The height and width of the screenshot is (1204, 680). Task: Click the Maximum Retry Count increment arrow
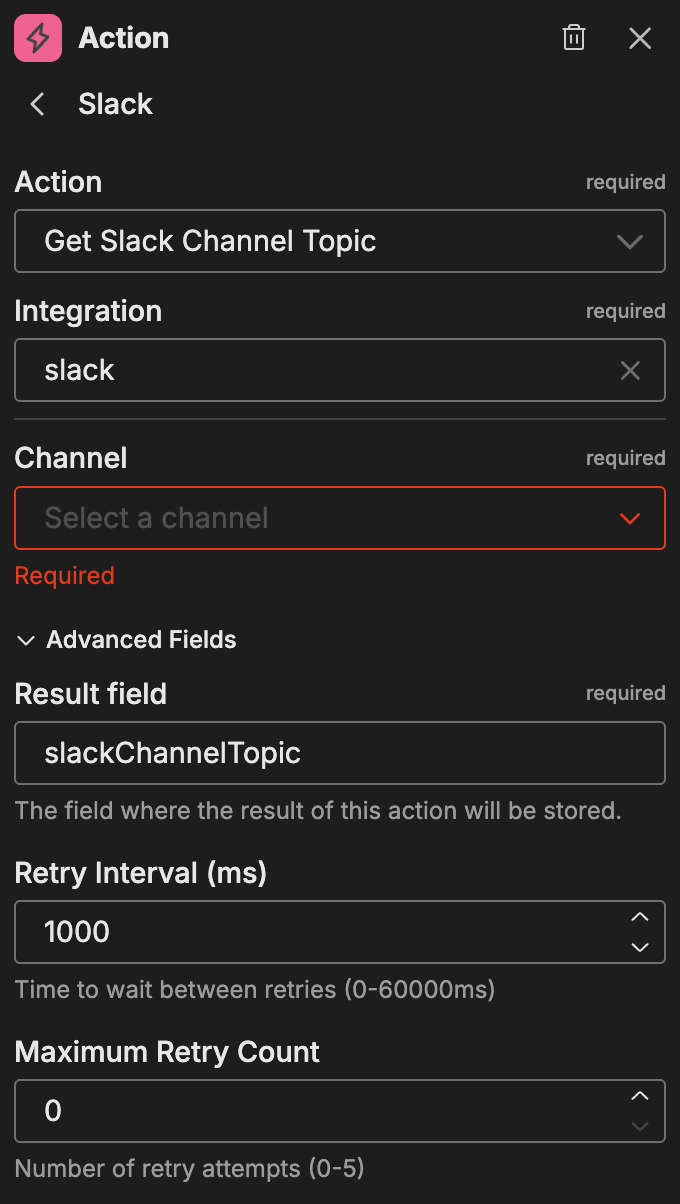[640, 1096]
